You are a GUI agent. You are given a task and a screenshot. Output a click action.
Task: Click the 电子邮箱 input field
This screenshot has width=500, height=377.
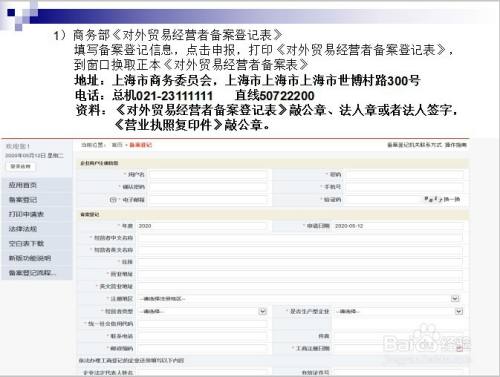pyautogui.click(x=208, y=199)
